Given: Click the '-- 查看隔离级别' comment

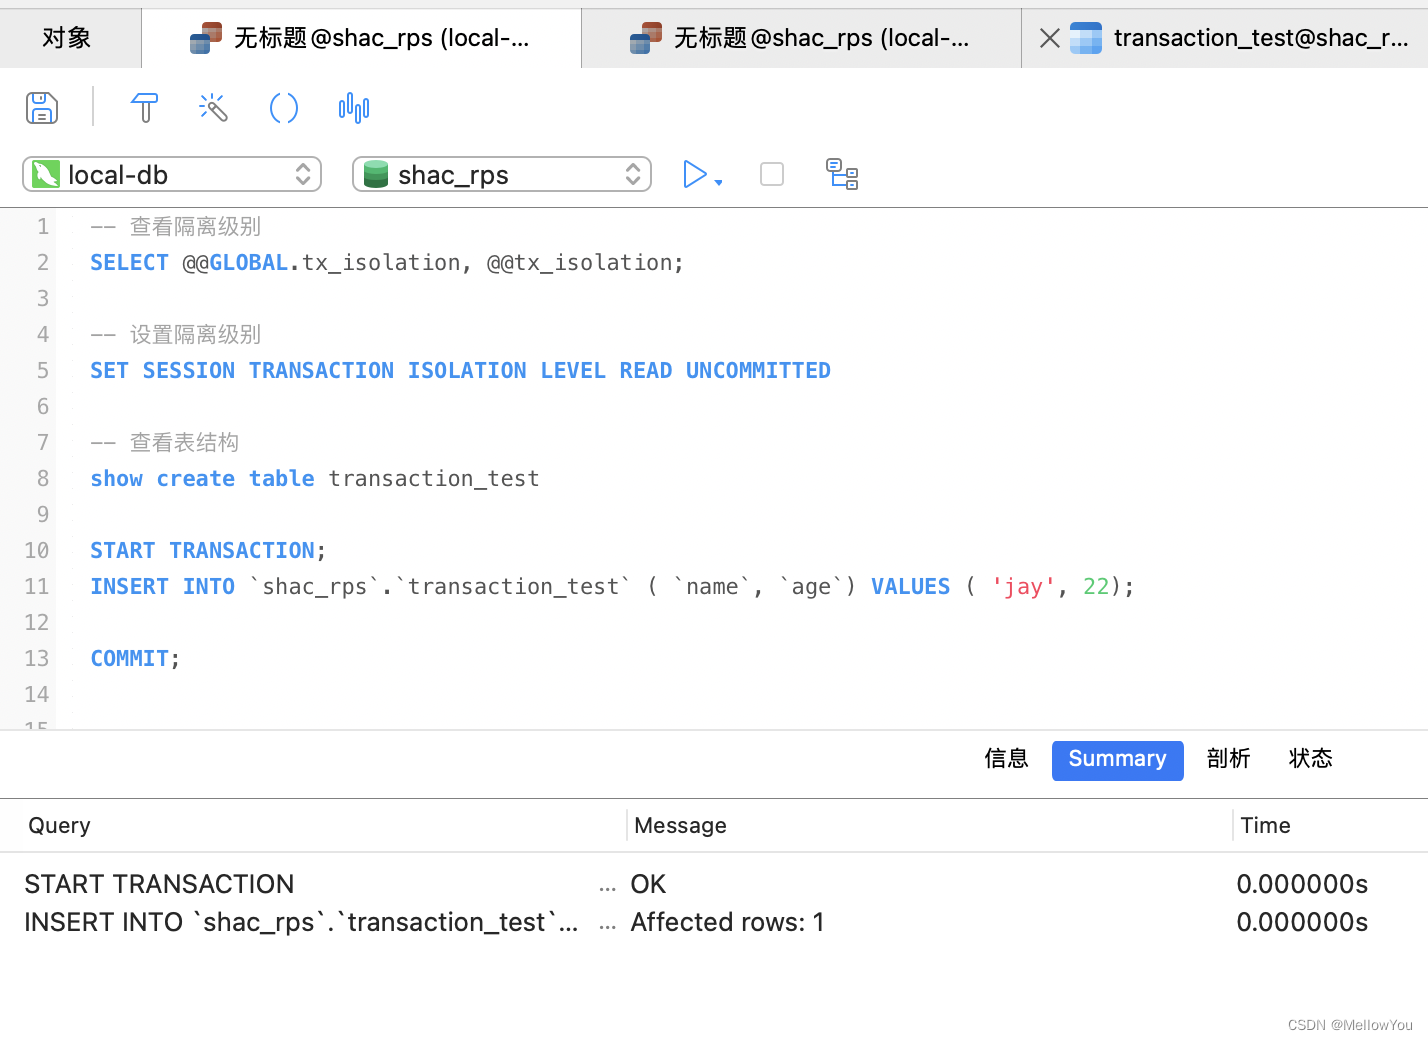Looking at the screenshot, I should pyautogui.click(x=175, y=227).
